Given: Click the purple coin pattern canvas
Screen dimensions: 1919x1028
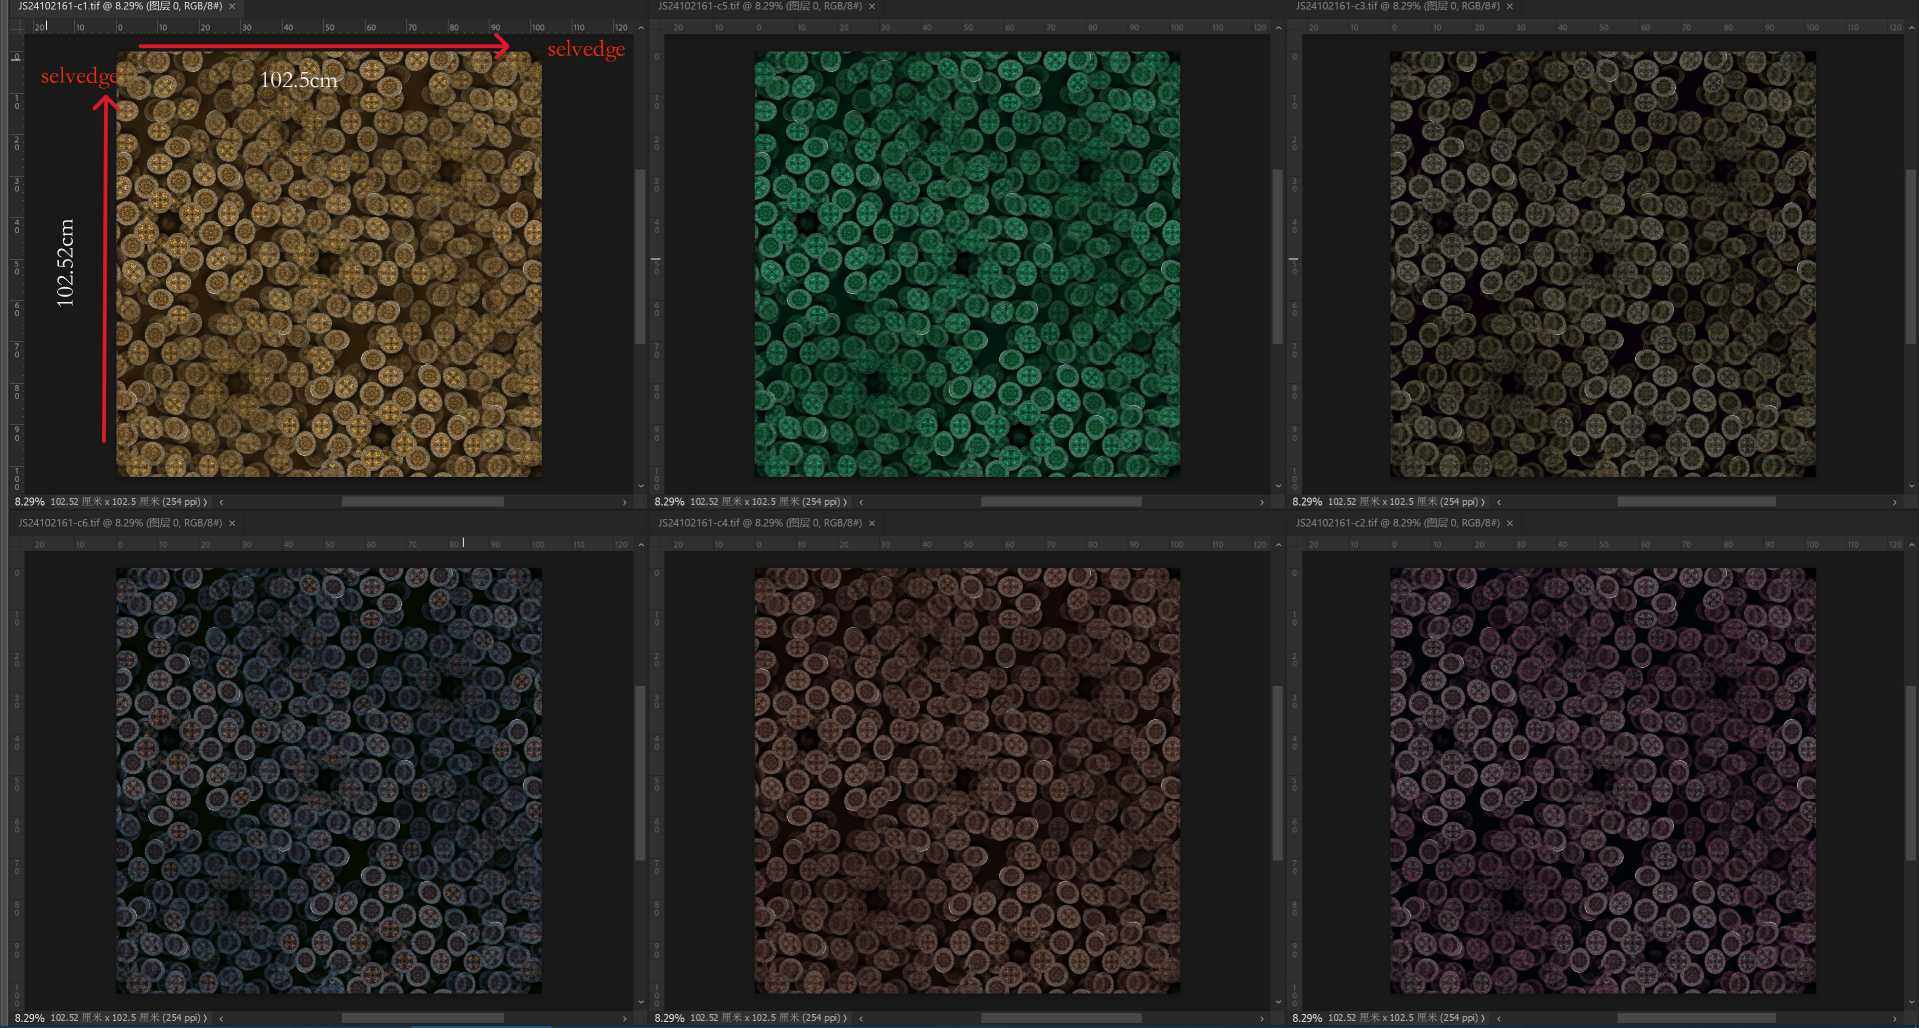Looking at the screenshot, I should pyautogui.click(x=1602, y=781).
